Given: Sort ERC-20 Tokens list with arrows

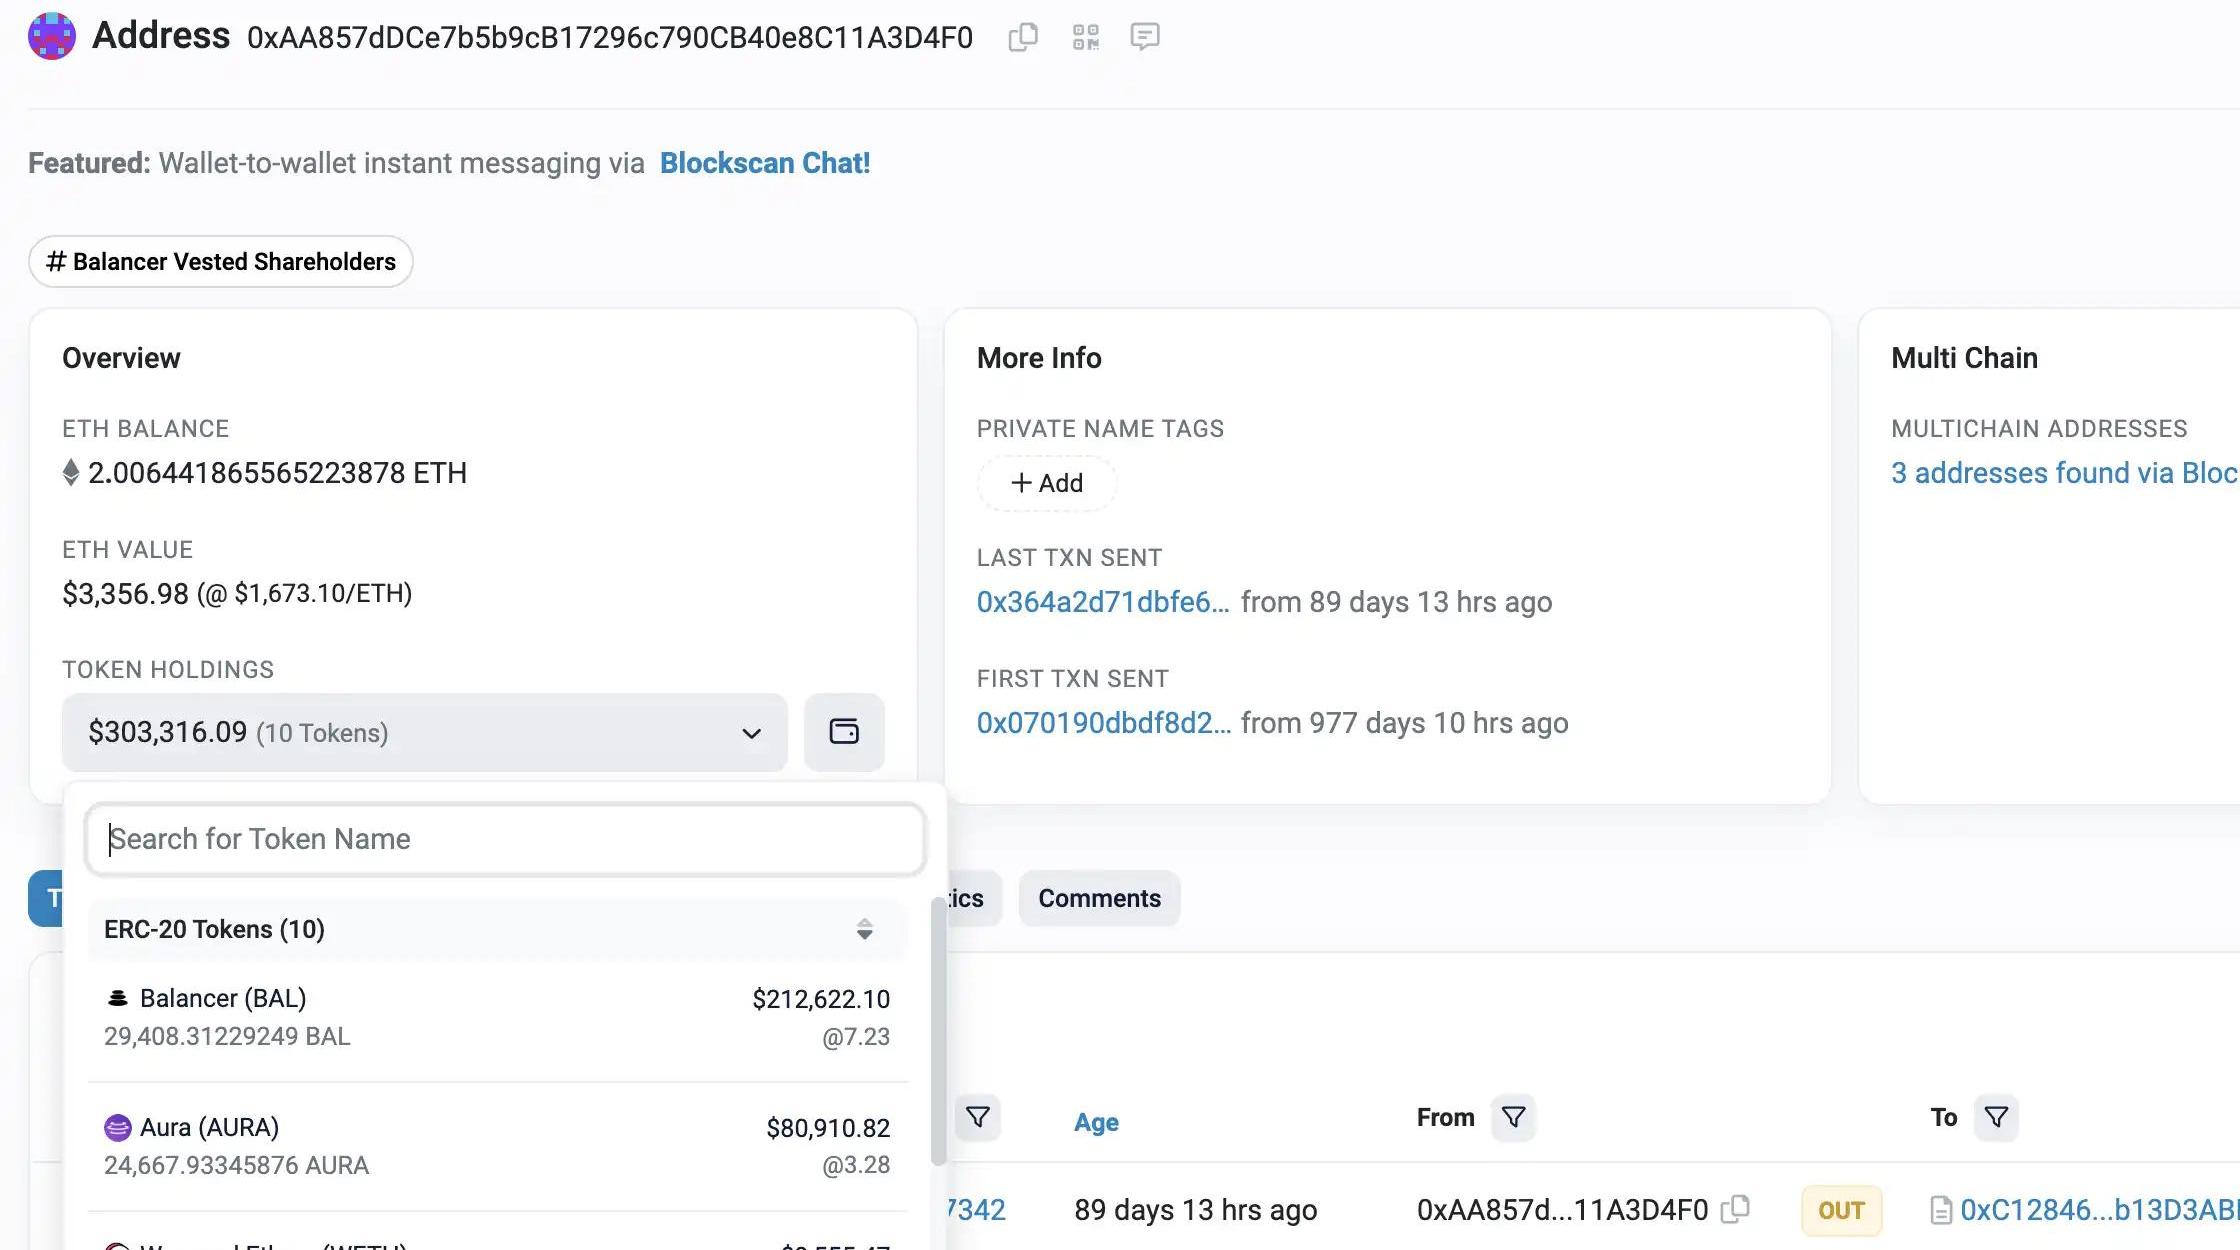Looking at the screenshot, I should 864,930.
